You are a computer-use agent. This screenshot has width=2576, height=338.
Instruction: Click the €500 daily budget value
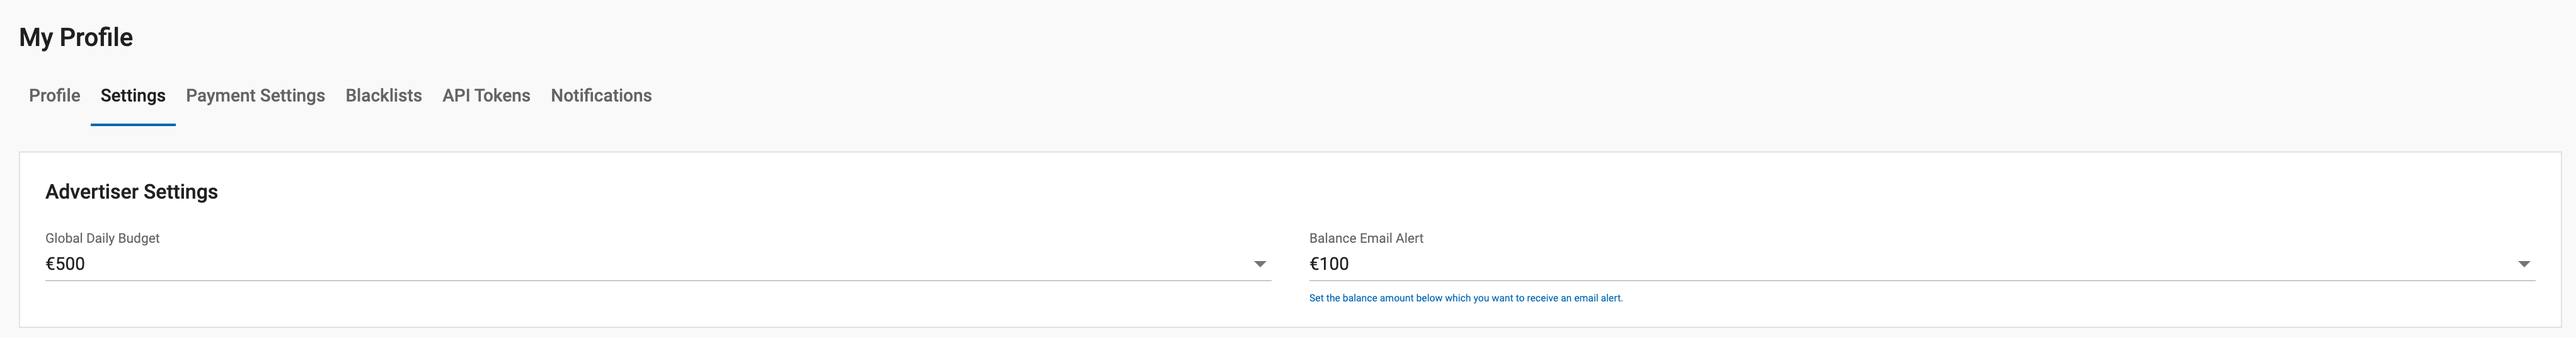click(x=65, y=264)
